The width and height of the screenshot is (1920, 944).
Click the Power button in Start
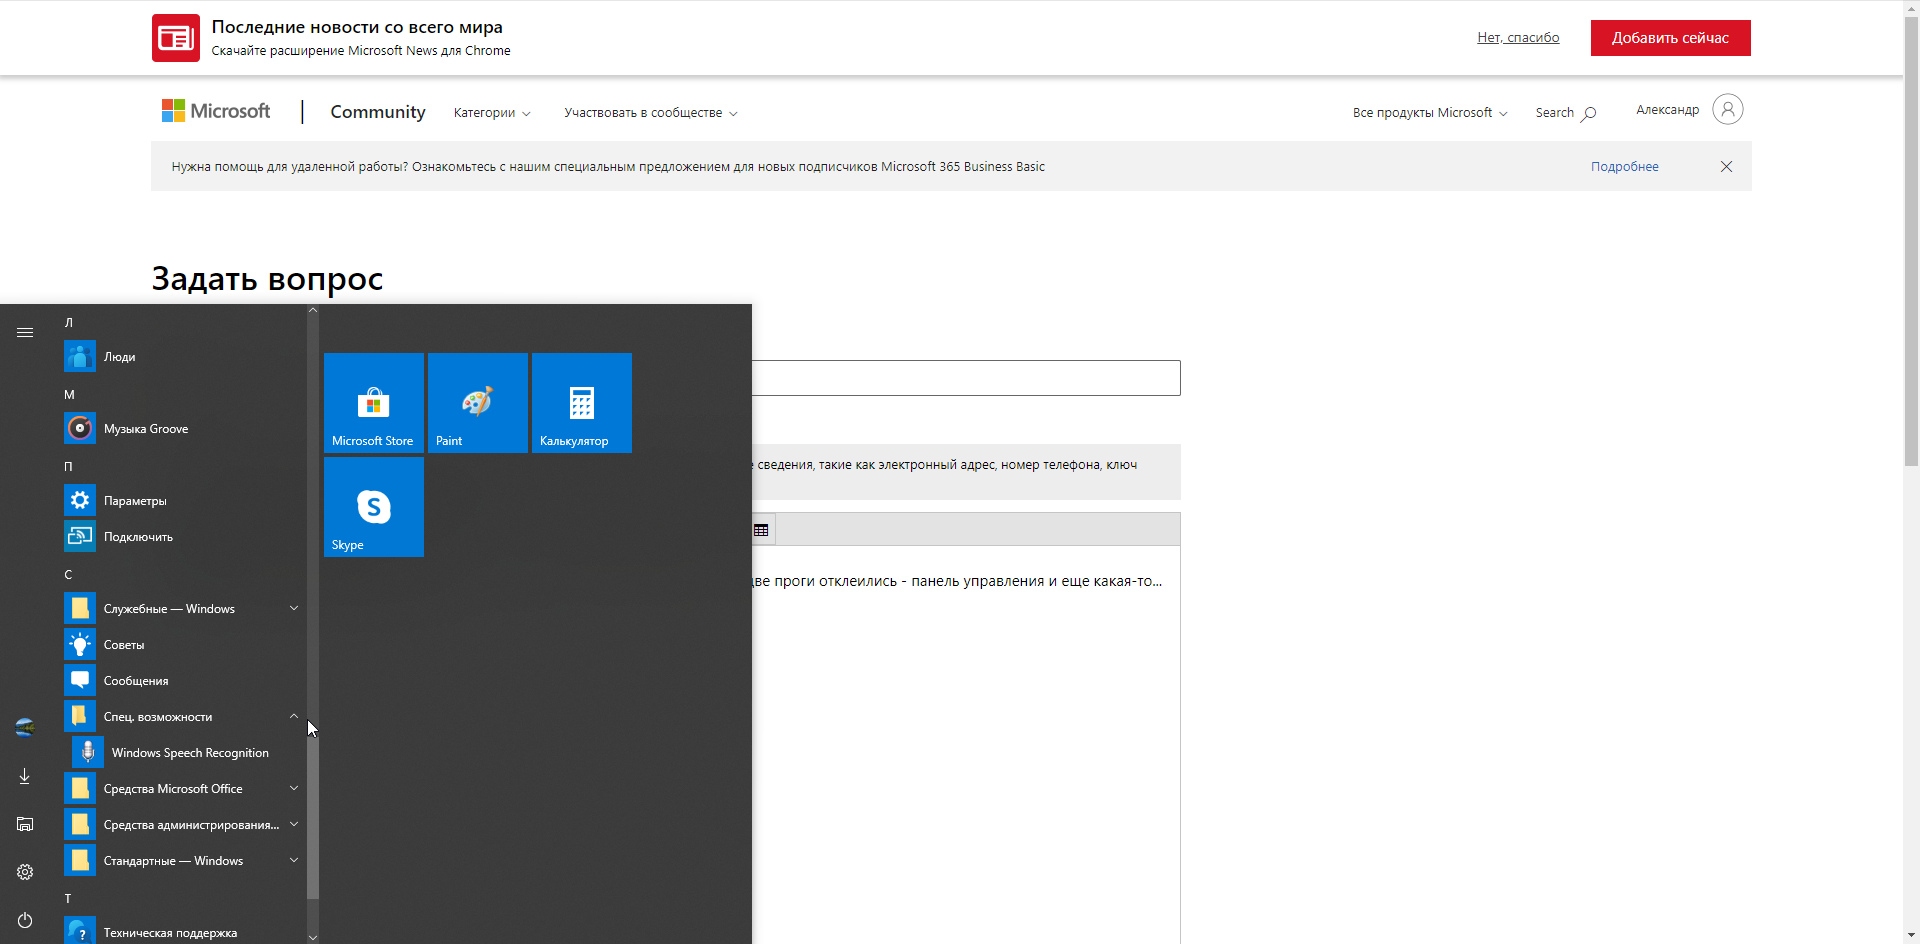coord(25,920)
